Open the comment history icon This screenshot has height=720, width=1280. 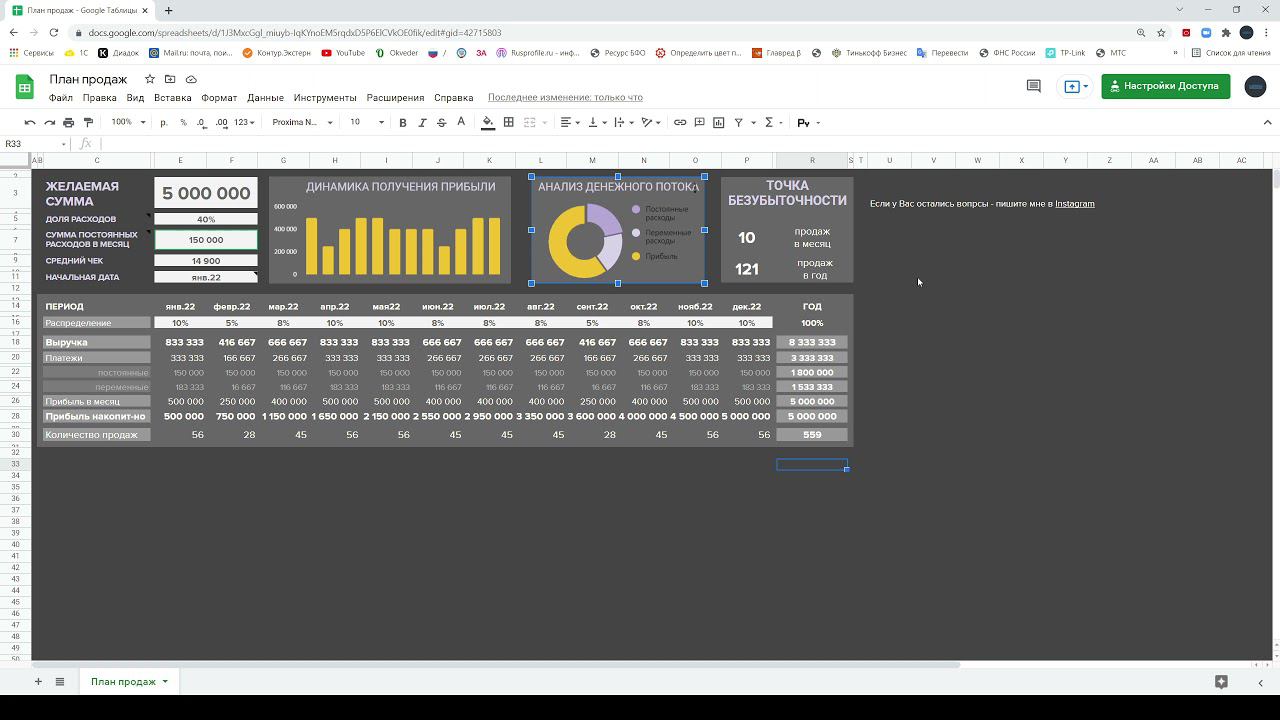coord(1034,86)
